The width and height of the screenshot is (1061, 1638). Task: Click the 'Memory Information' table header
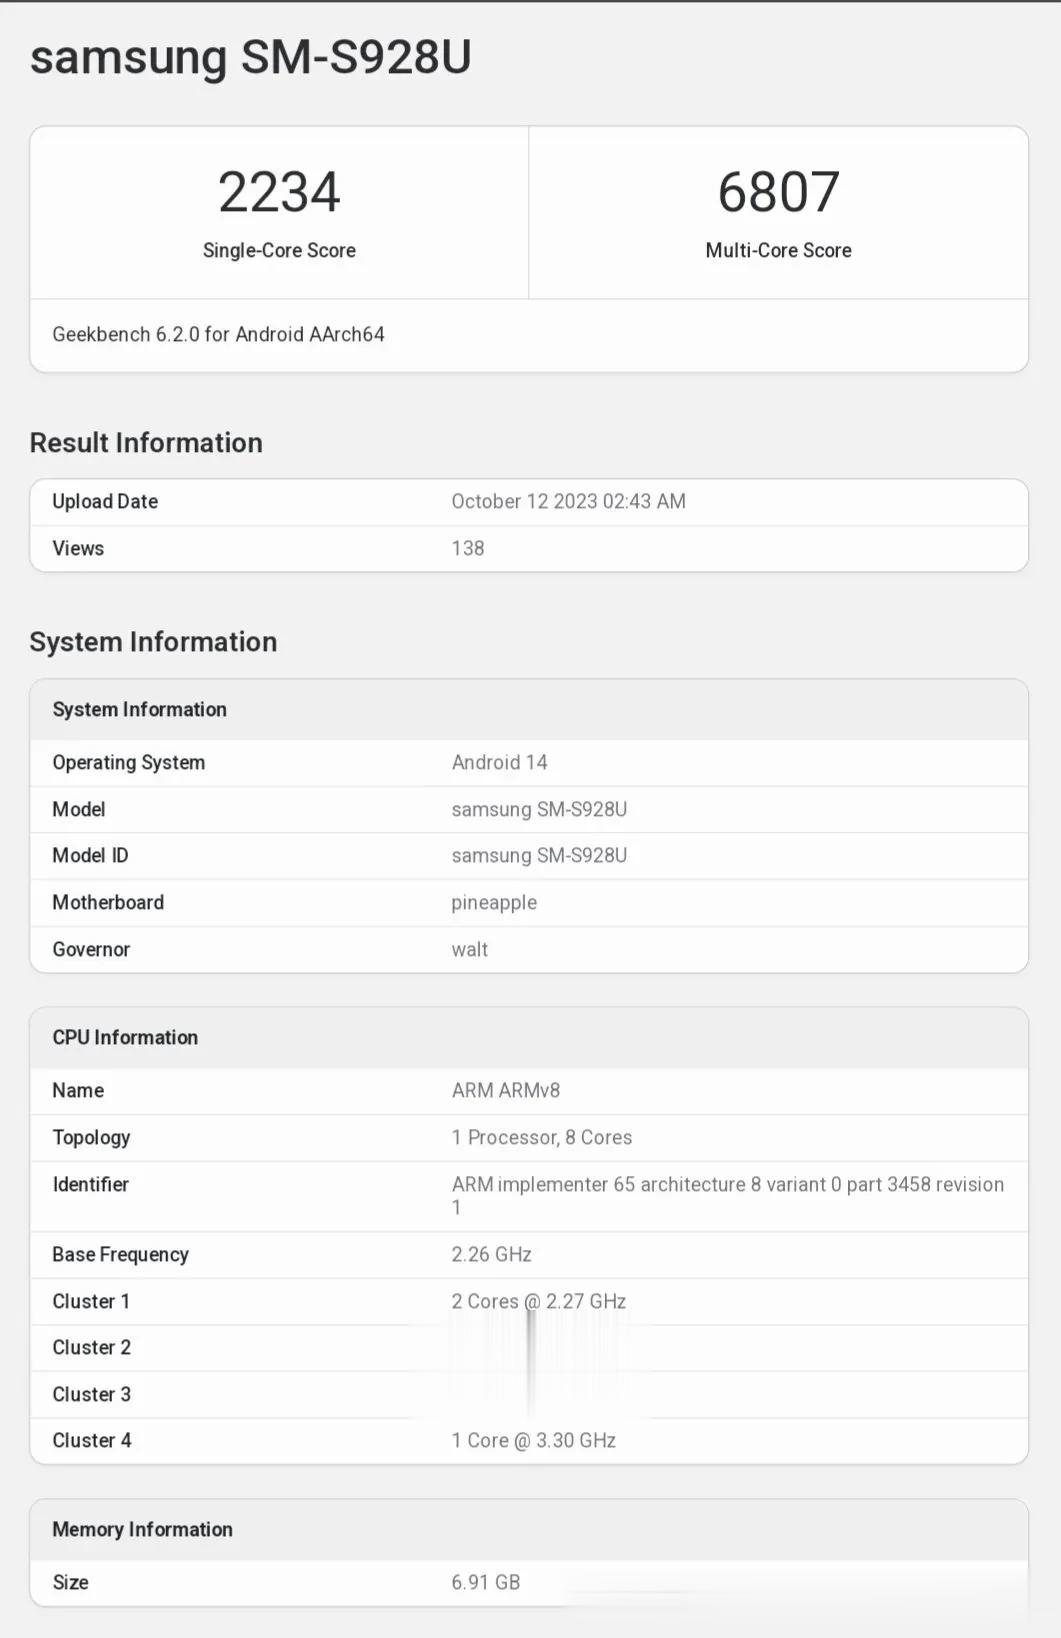click(x=142, y=1529)
